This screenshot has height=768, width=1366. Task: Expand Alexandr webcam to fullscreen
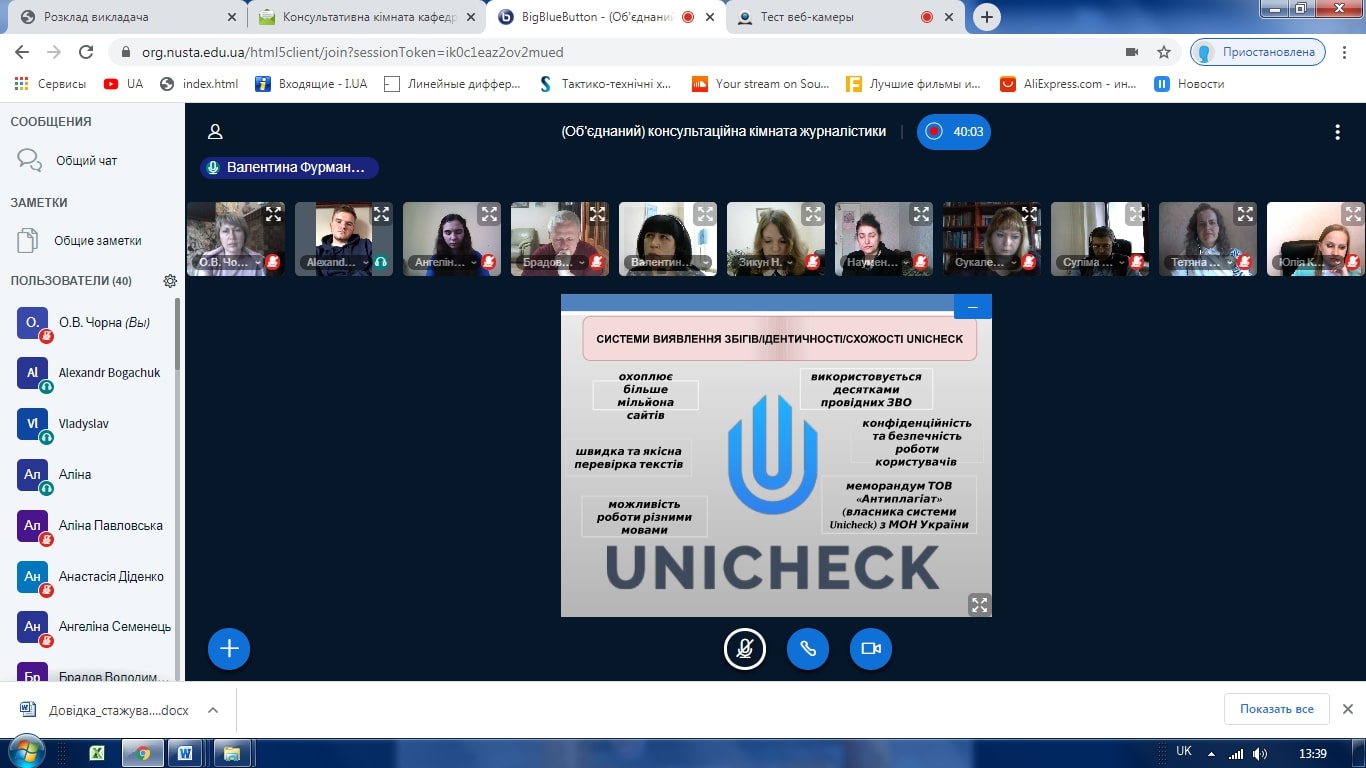coord(381,213)
